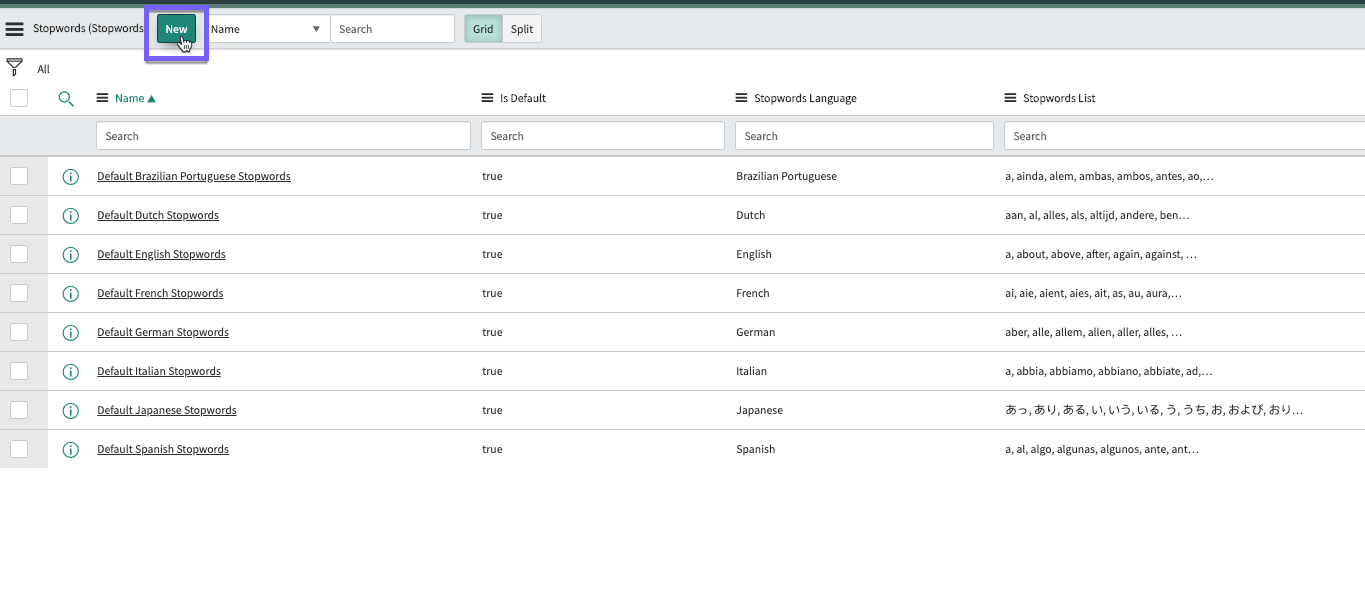
Task: Focus the Stopwords Language search field
Action: click(864, 136)
